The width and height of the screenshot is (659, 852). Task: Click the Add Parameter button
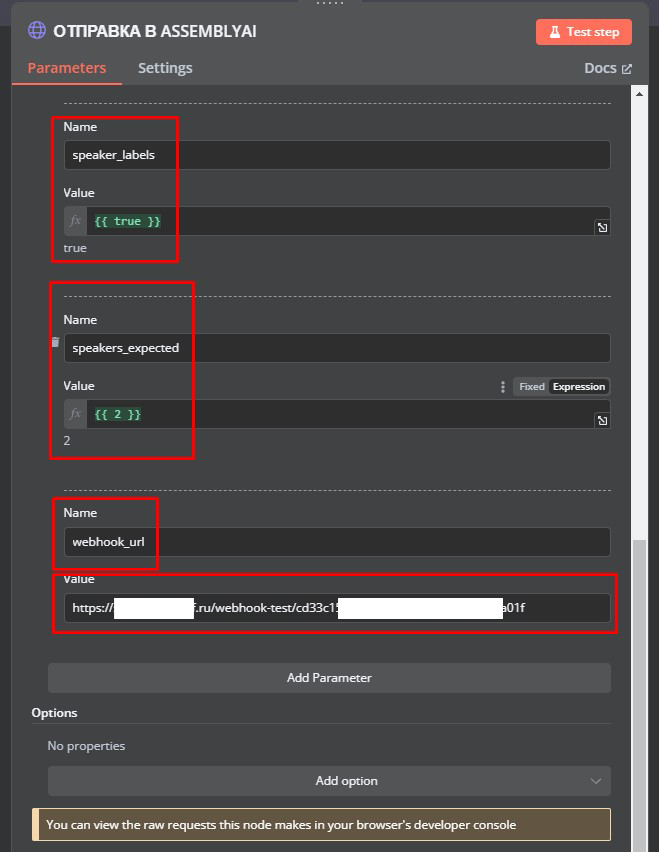pyautogui.click(x=329, y=678)
